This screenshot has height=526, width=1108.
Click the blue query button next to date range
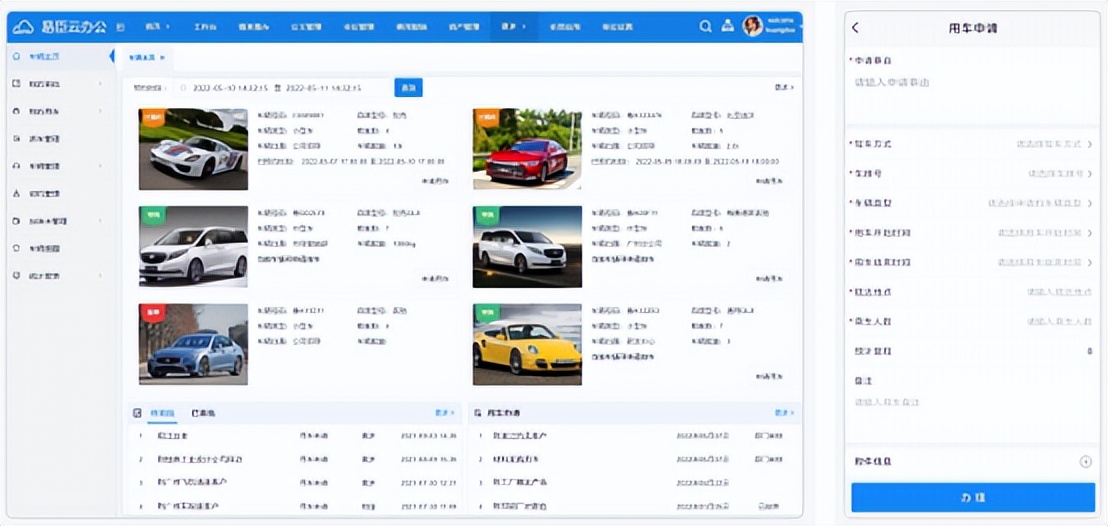coord(408,88)
